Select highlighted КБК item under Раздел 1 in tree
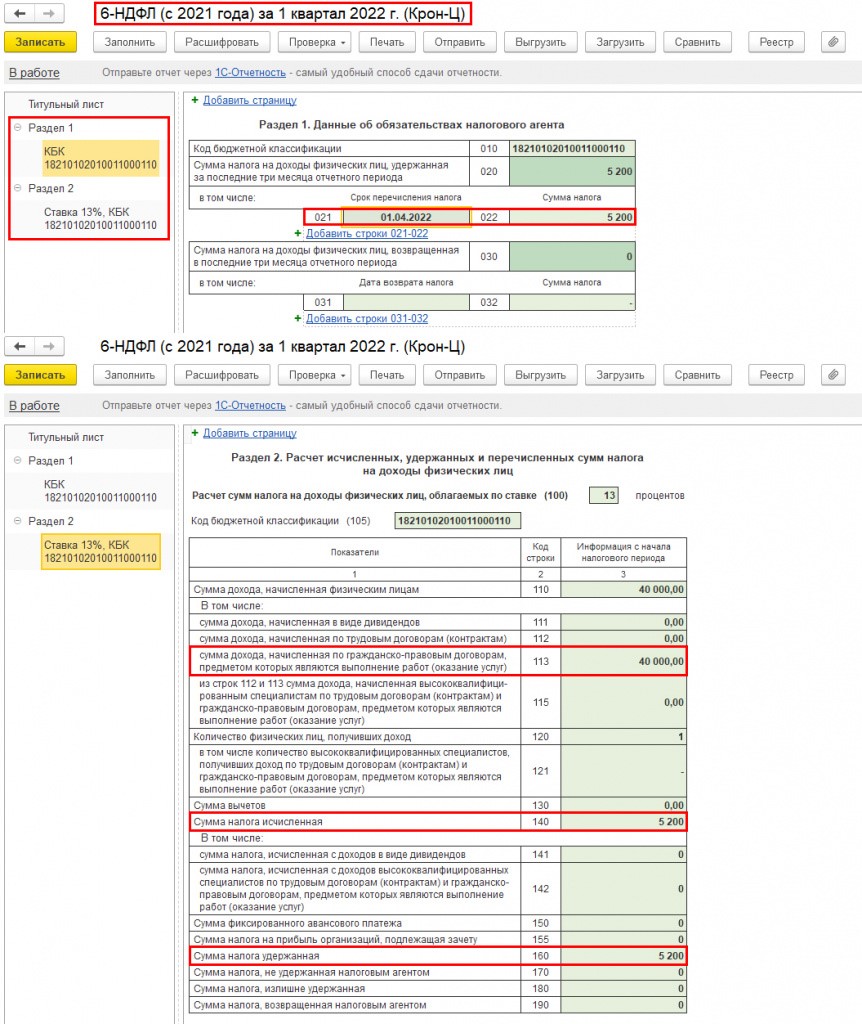 100,158
